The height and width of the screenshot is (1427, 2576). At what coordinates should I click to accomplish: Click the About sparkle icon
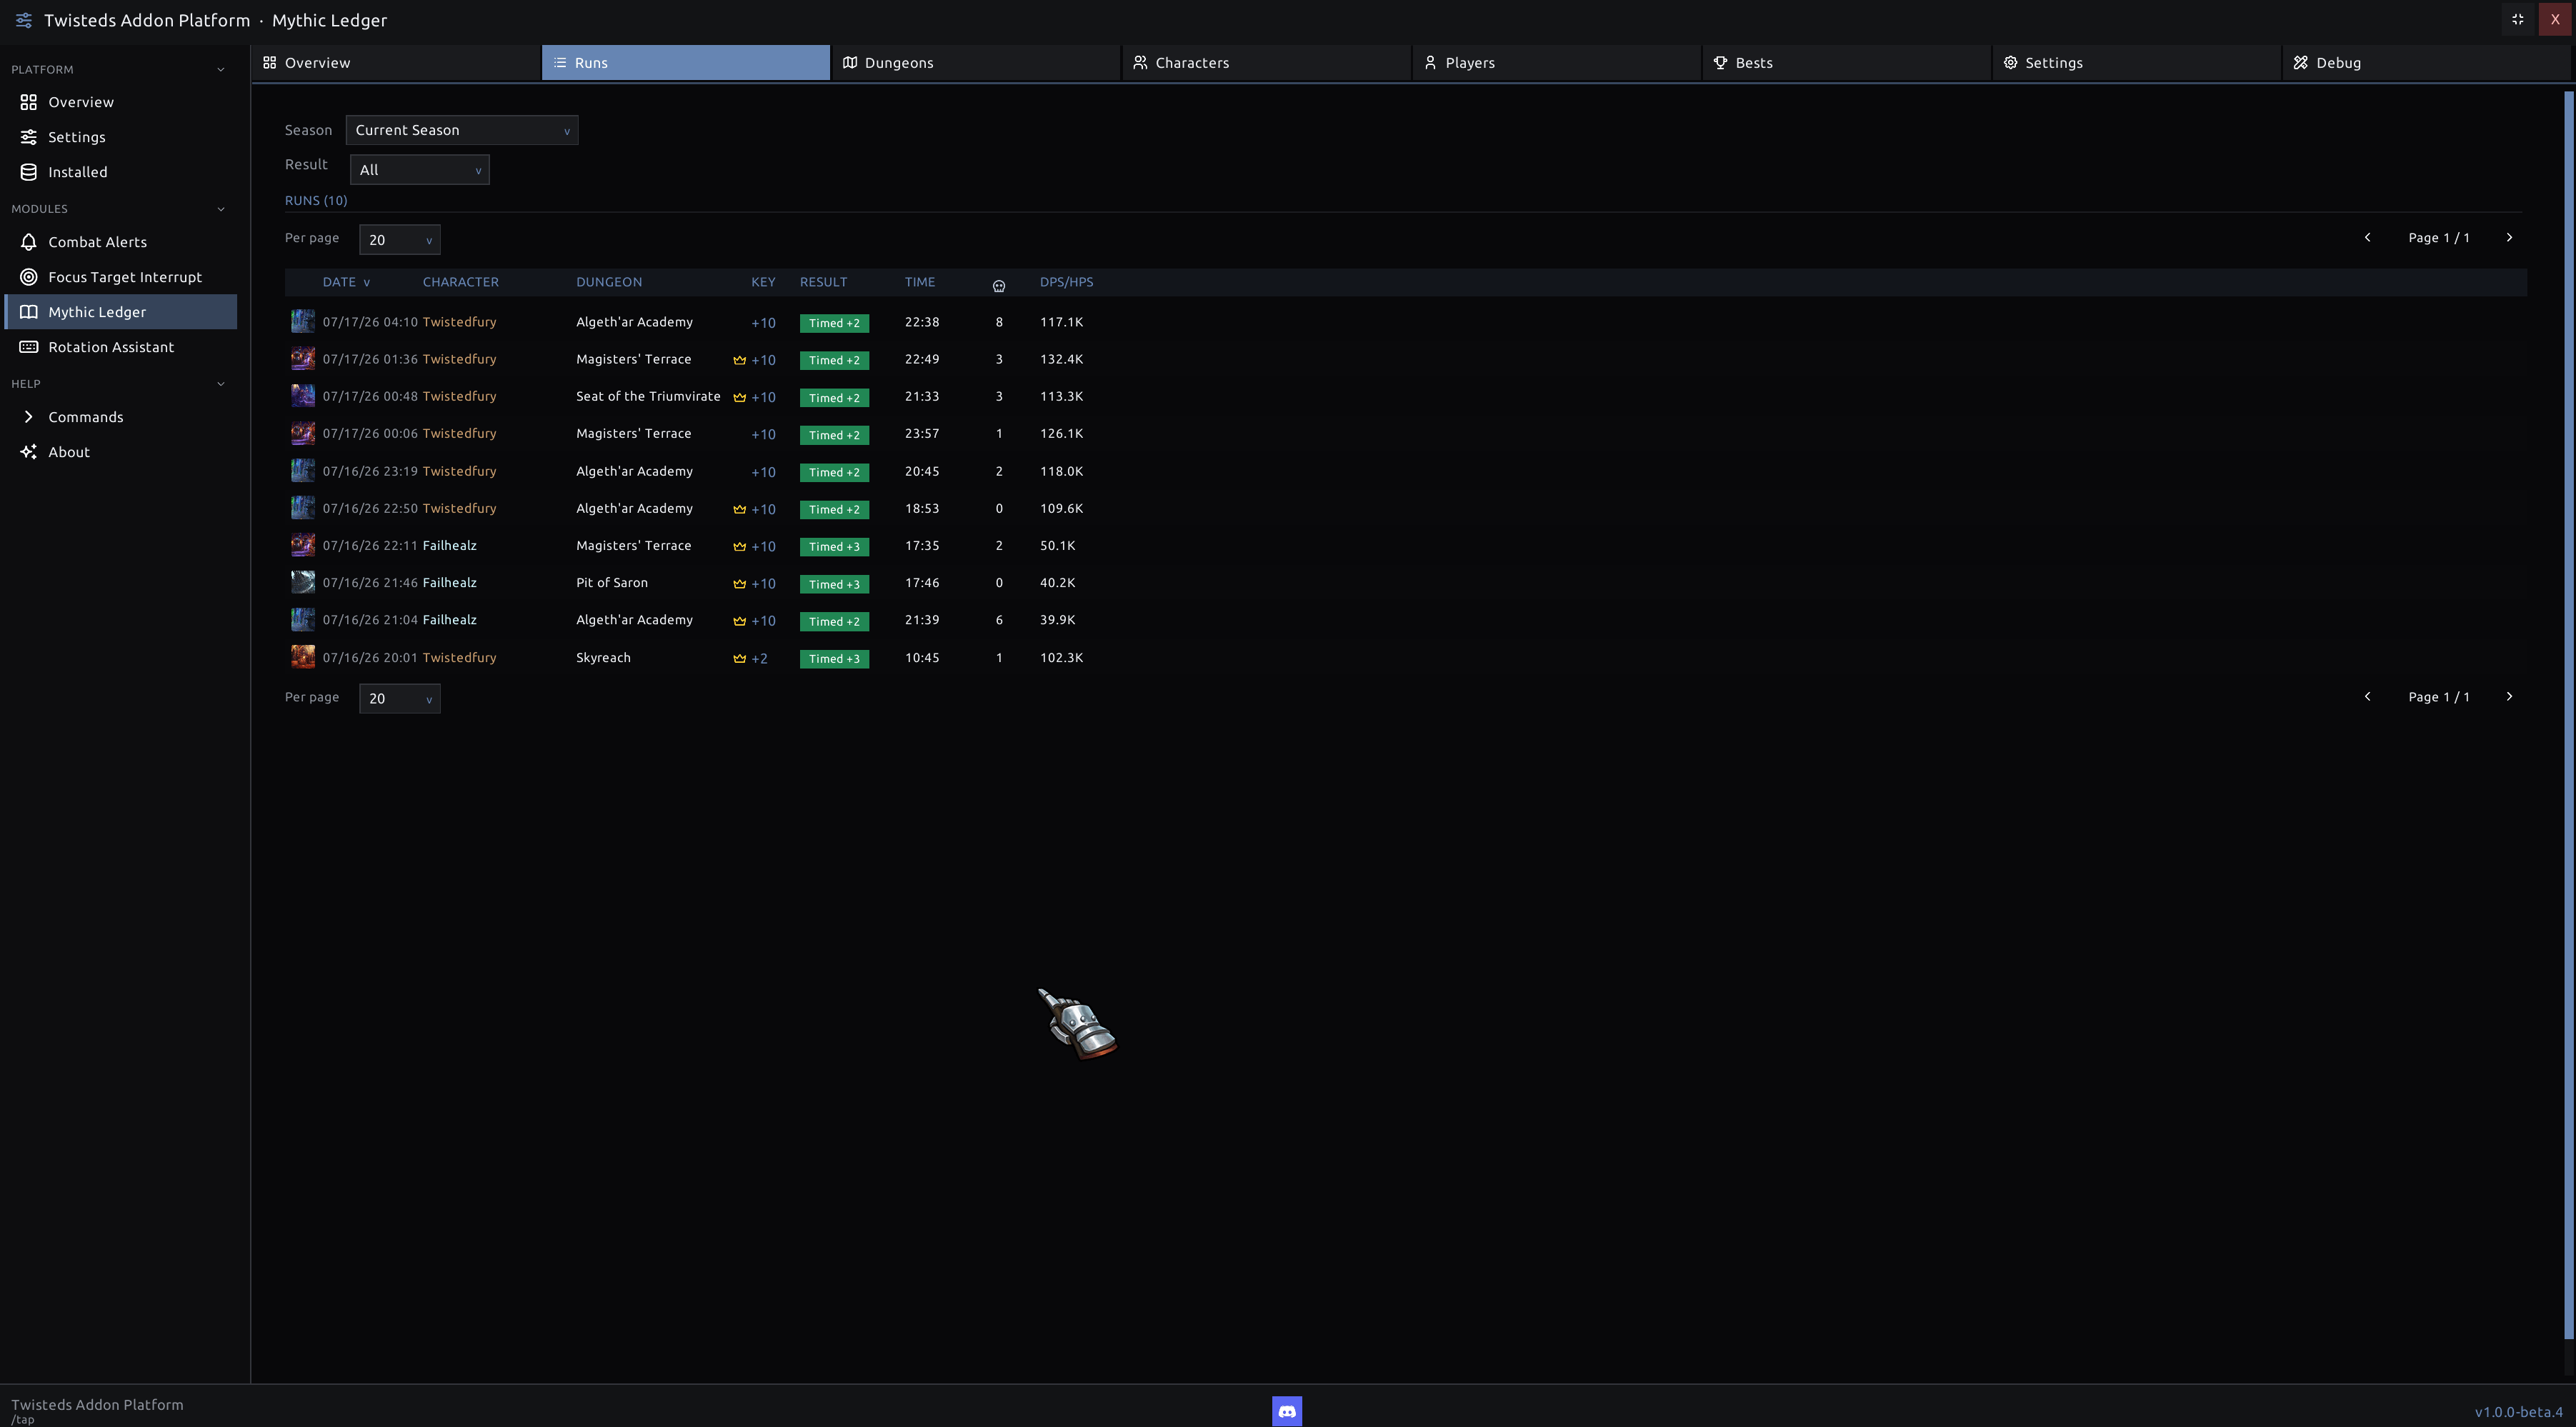tap(29, 452)
